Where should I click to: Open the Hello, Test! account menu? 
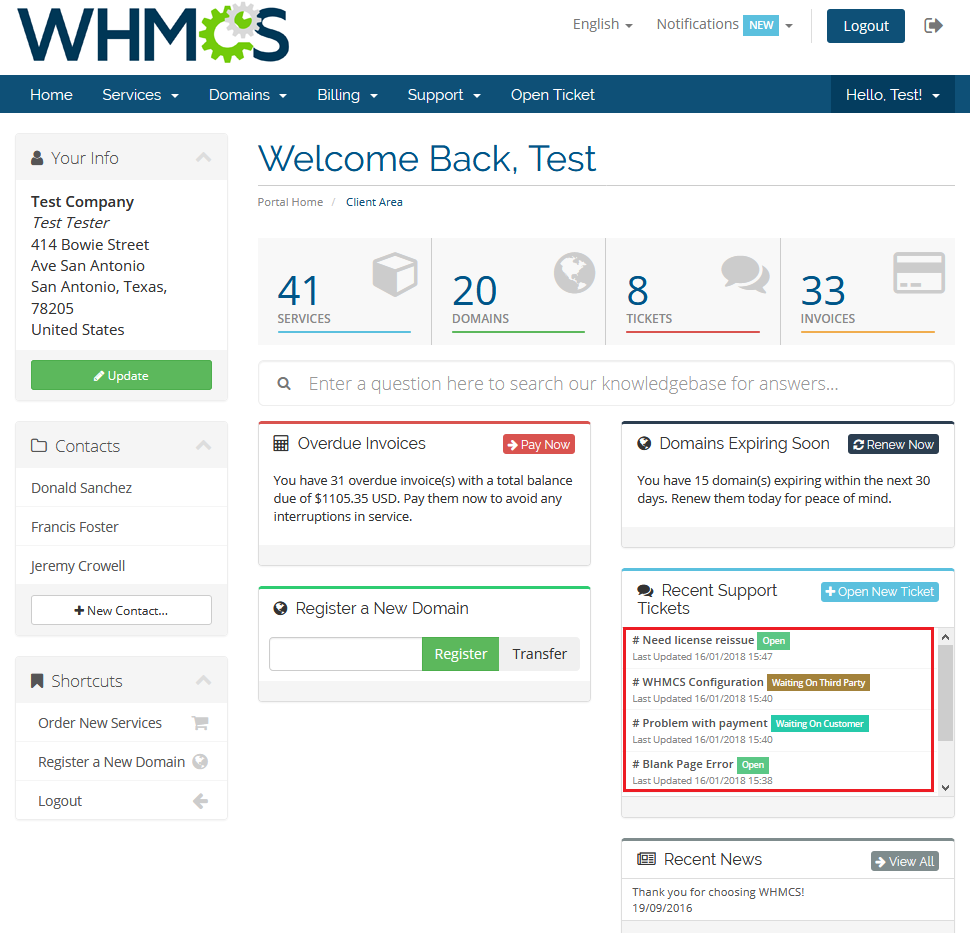(x=892, y=95)
